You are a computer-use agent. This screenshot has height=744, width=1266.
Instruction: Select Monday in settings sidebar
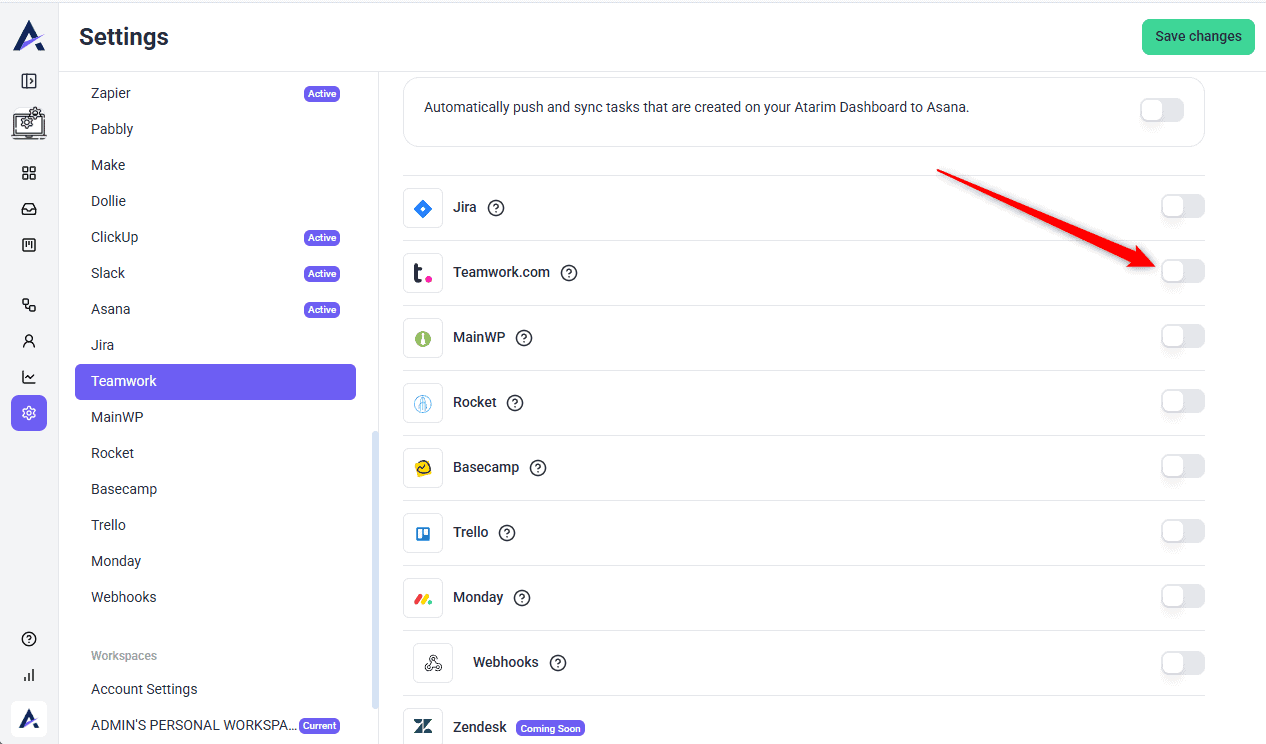[215, 561]
